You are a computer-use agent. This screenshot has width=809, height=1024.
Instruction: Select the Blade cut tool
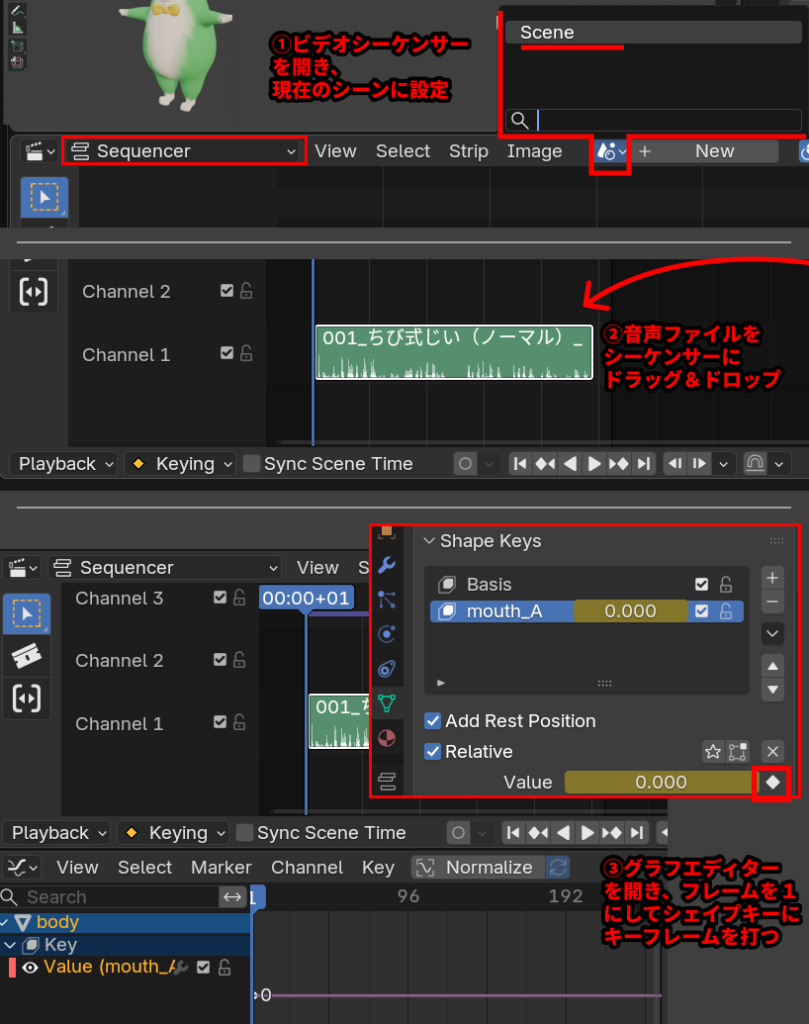point(24,656)
